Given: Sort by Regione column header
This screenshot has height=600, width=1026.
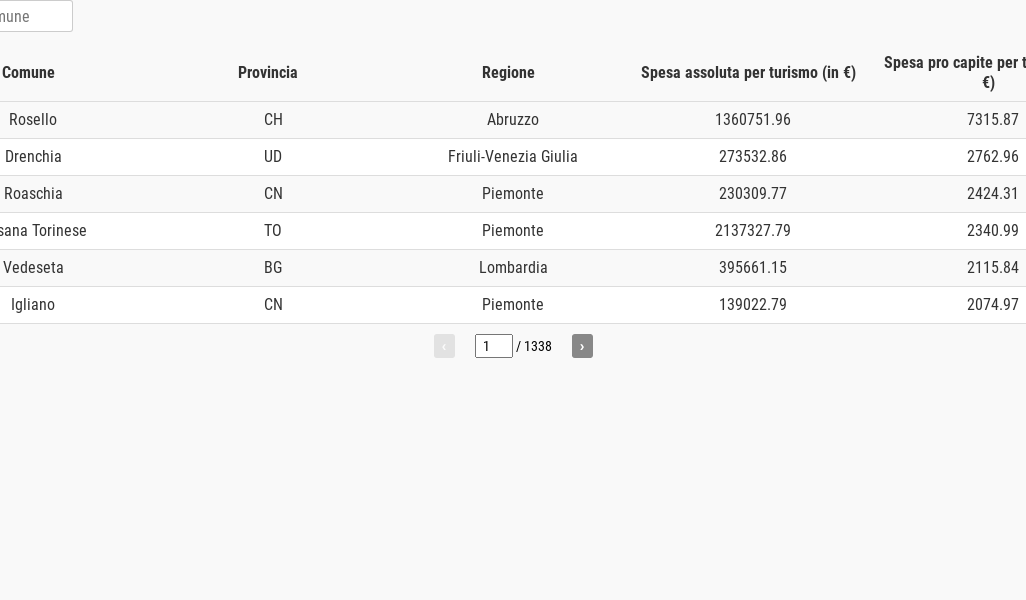Looking at the screenshot, I should point(508,73).
